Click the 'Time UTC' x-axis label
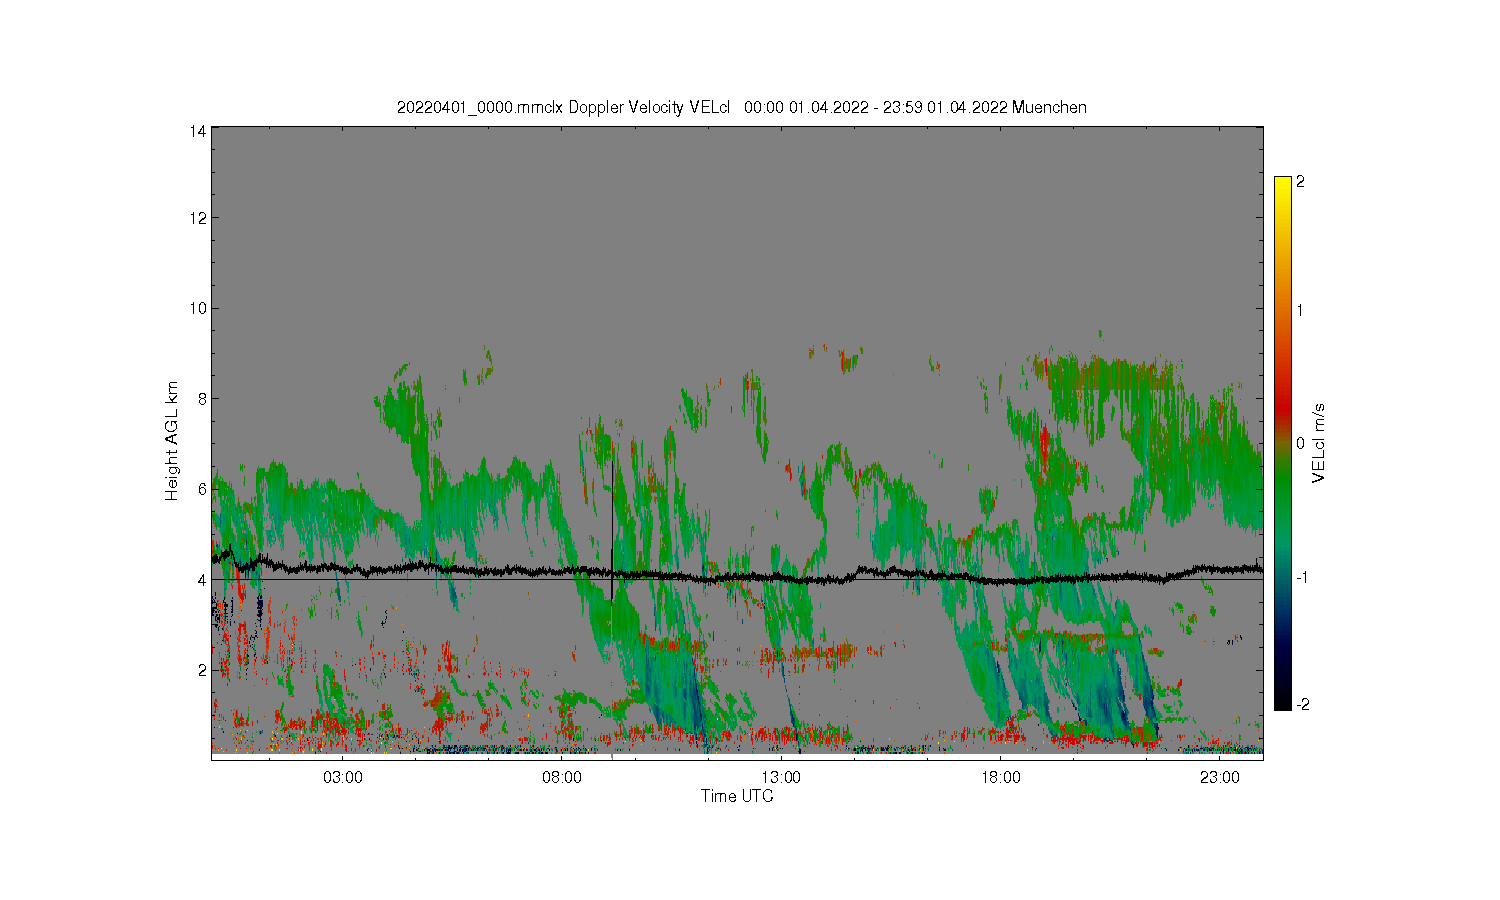This screenshot has height=900, width=1500. 737,796
